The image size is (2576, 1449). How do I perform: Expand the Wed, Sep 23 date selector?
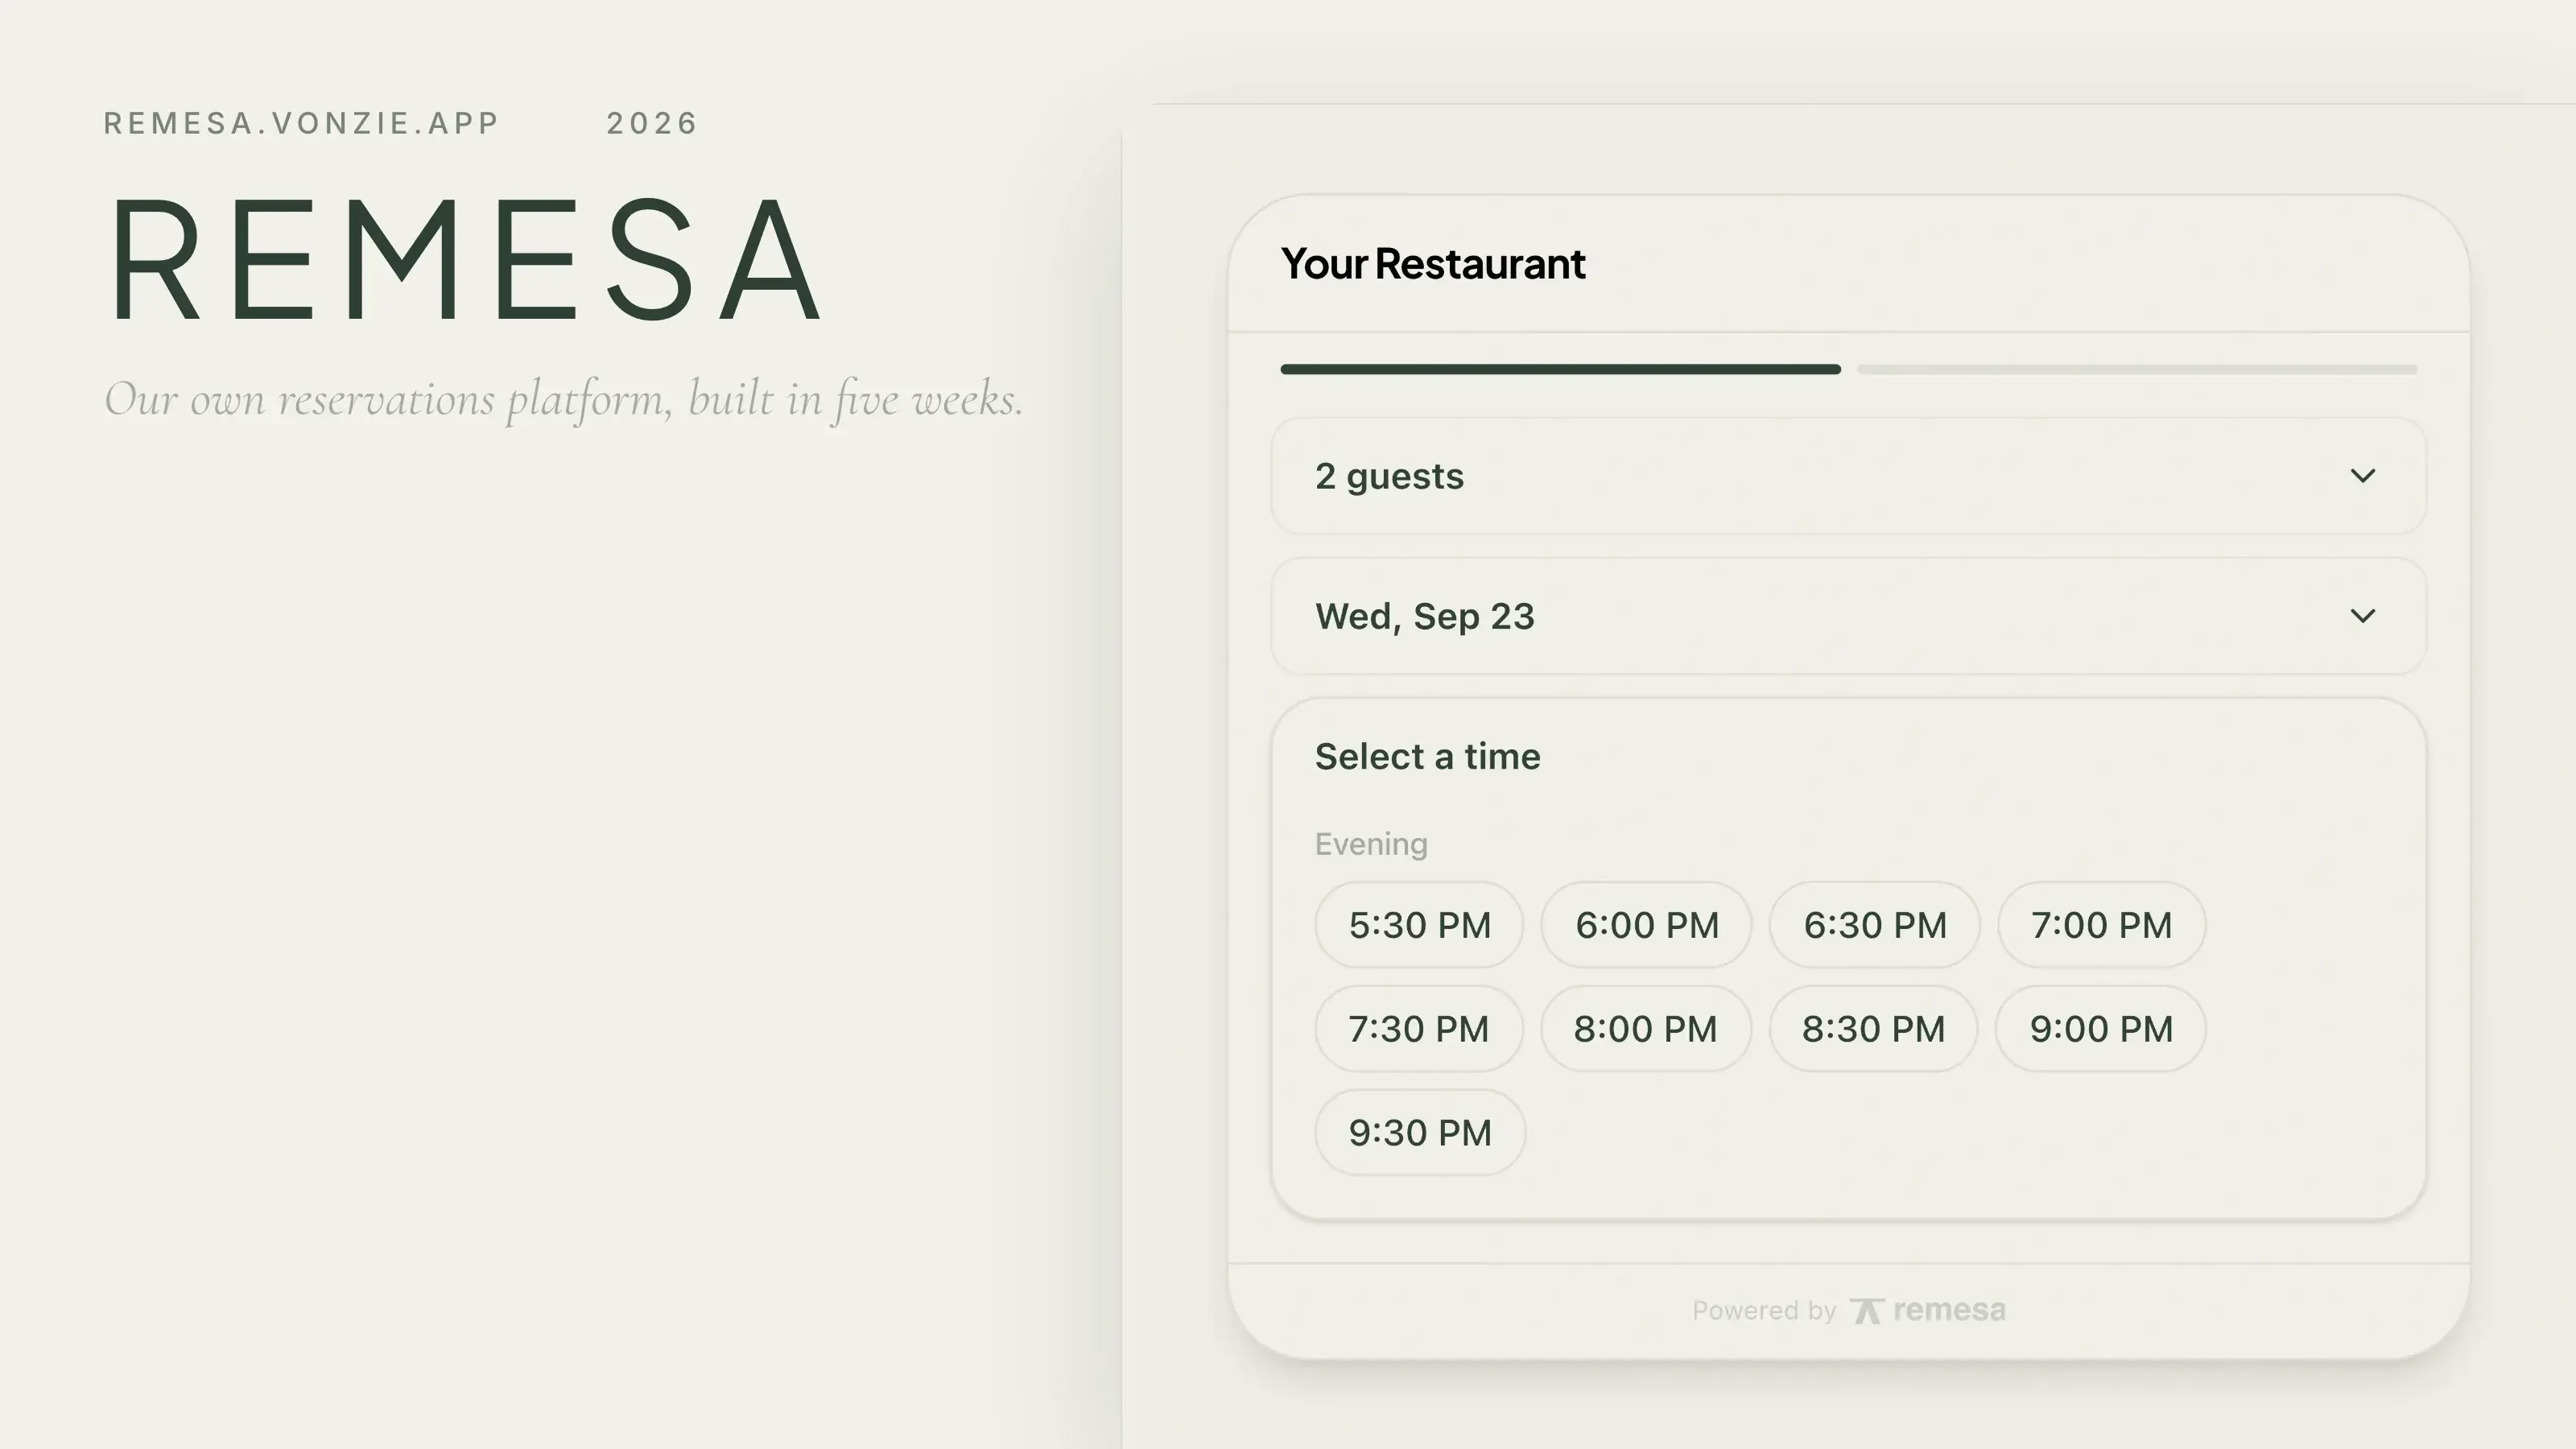1848,616
